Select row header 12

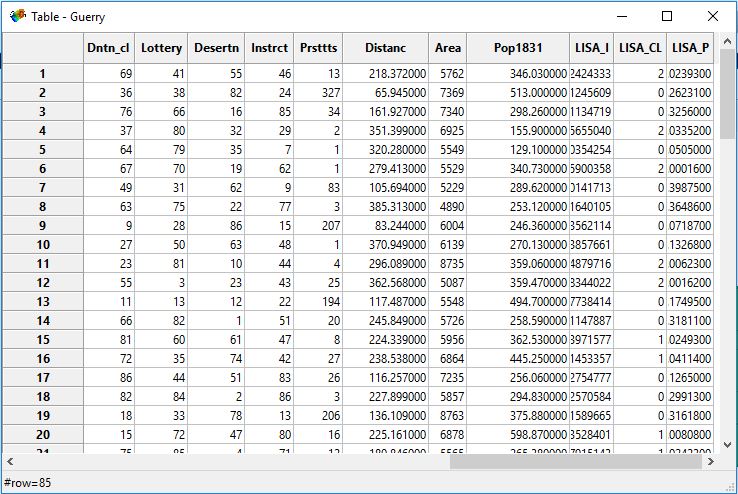tap(43, 283)
